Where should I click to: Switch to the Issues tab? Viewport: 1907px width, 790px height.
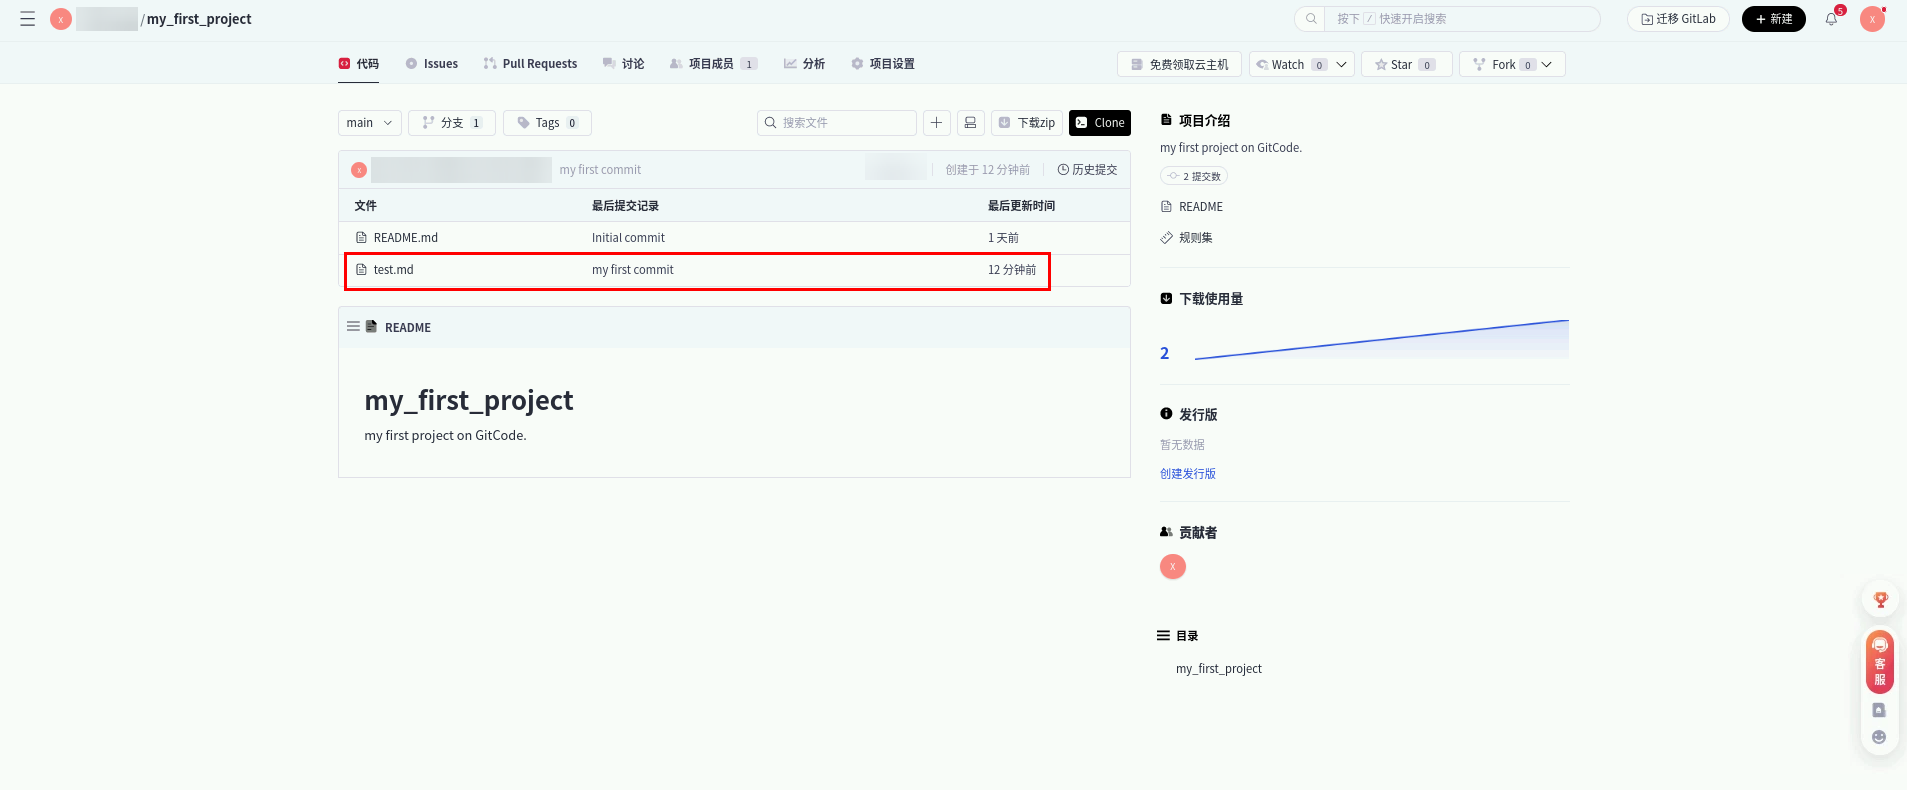(432, 64)
